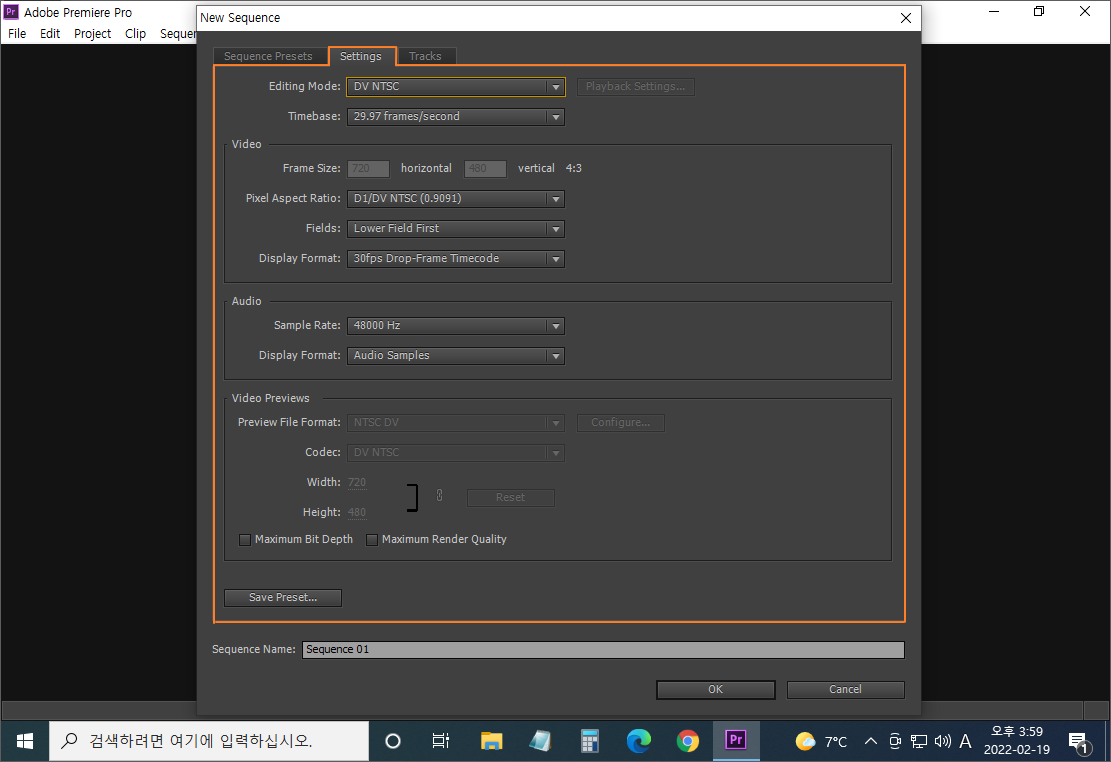This screenshot has height=762, width=1111.
Task: Open Pixel Aspect Ratio dropdown
Action: click(x=456, y=199)
